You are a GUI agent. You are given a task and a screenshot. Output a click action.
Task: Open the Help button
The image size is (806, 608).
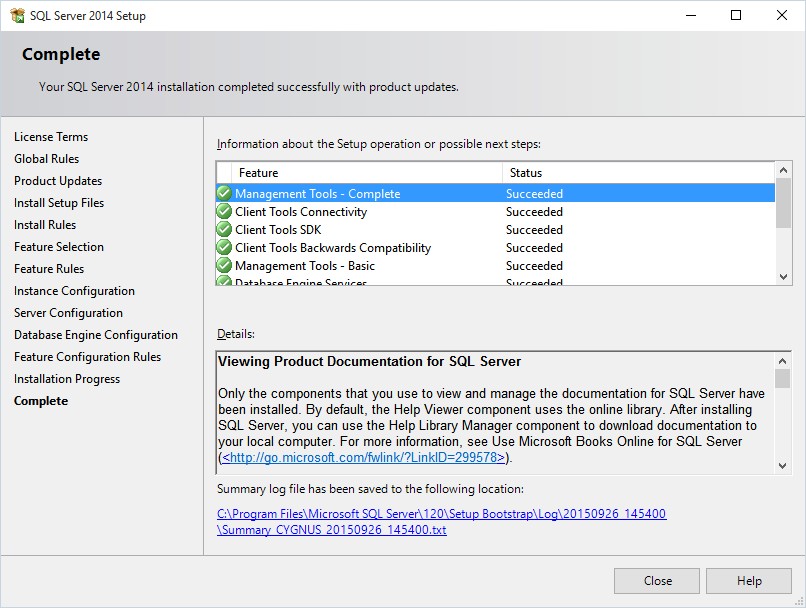coord(749,581)
